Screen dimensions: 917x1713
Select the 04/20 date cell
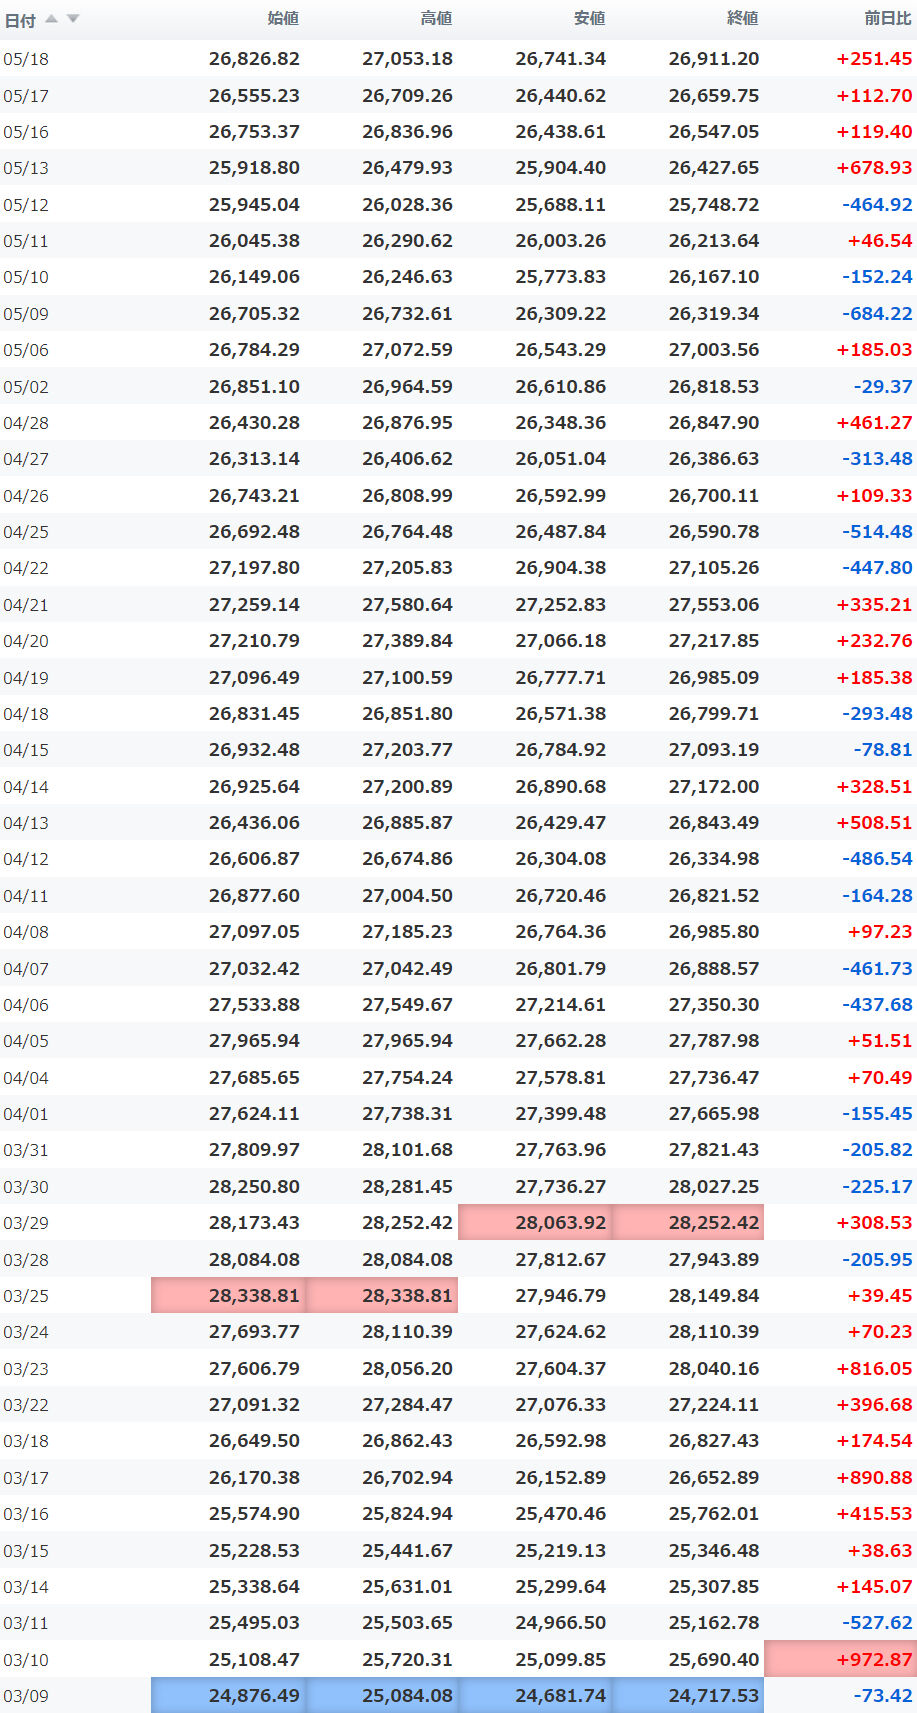[26, 641]
